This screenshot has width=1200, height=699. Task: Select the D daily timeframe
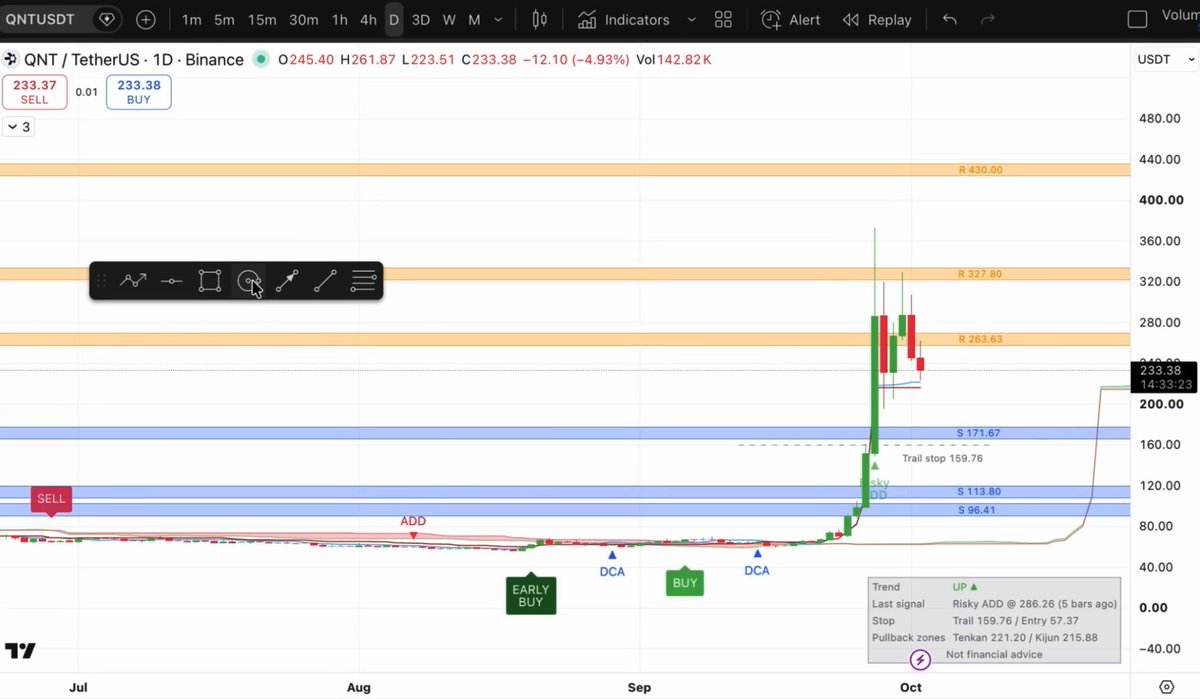pos(394,19)
